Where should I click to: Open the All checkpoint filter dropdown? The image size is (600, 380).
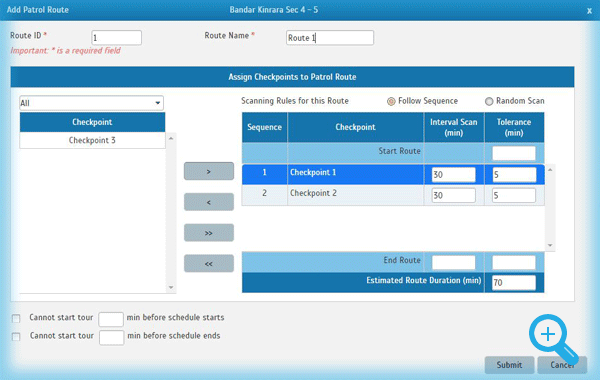91,103
